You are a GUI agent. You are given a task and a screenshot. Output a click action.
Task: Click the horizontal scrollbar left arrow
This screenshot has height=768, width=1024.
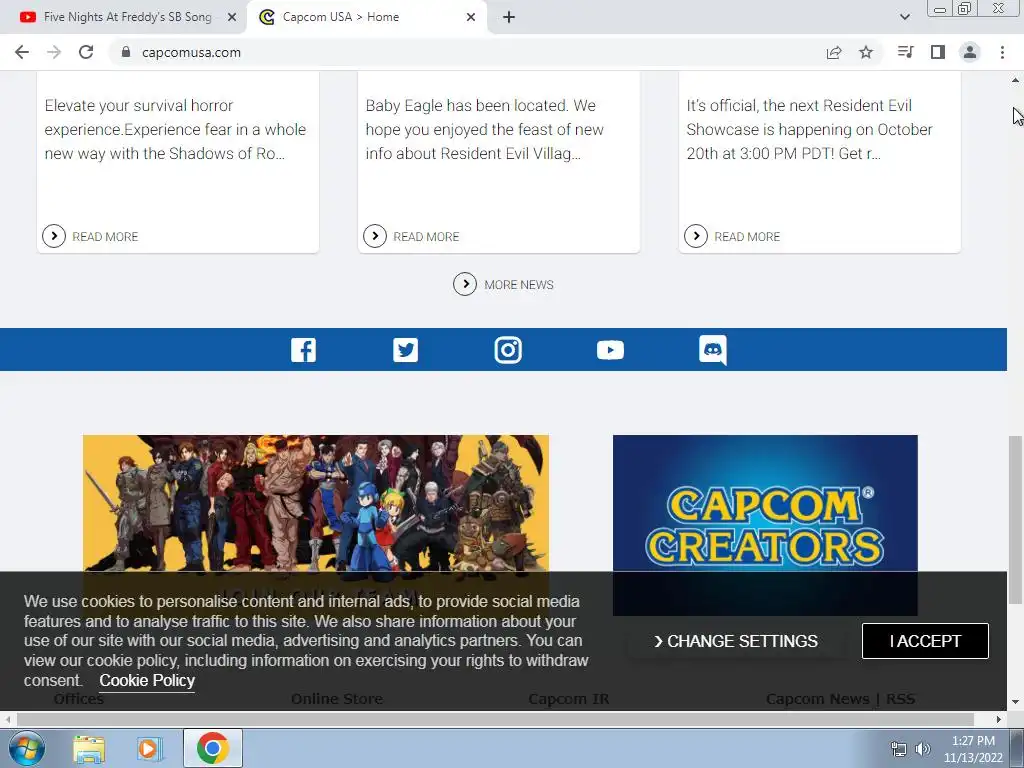(x=7, y=719)
